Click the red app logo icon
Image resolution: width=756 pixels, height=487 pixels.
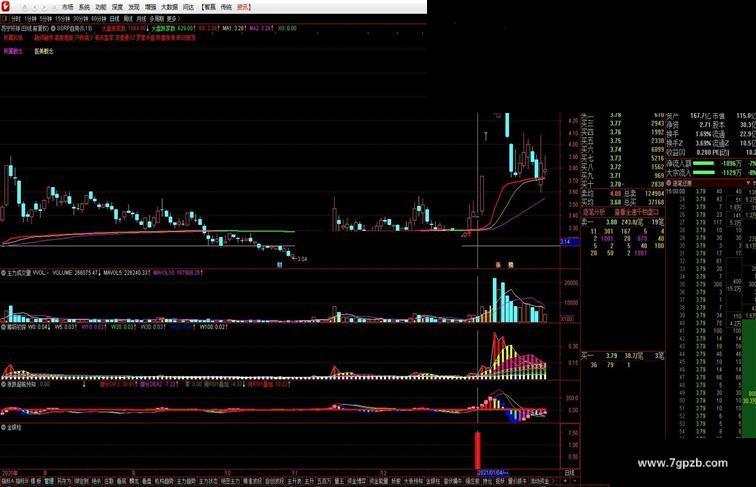pos(5,7)
